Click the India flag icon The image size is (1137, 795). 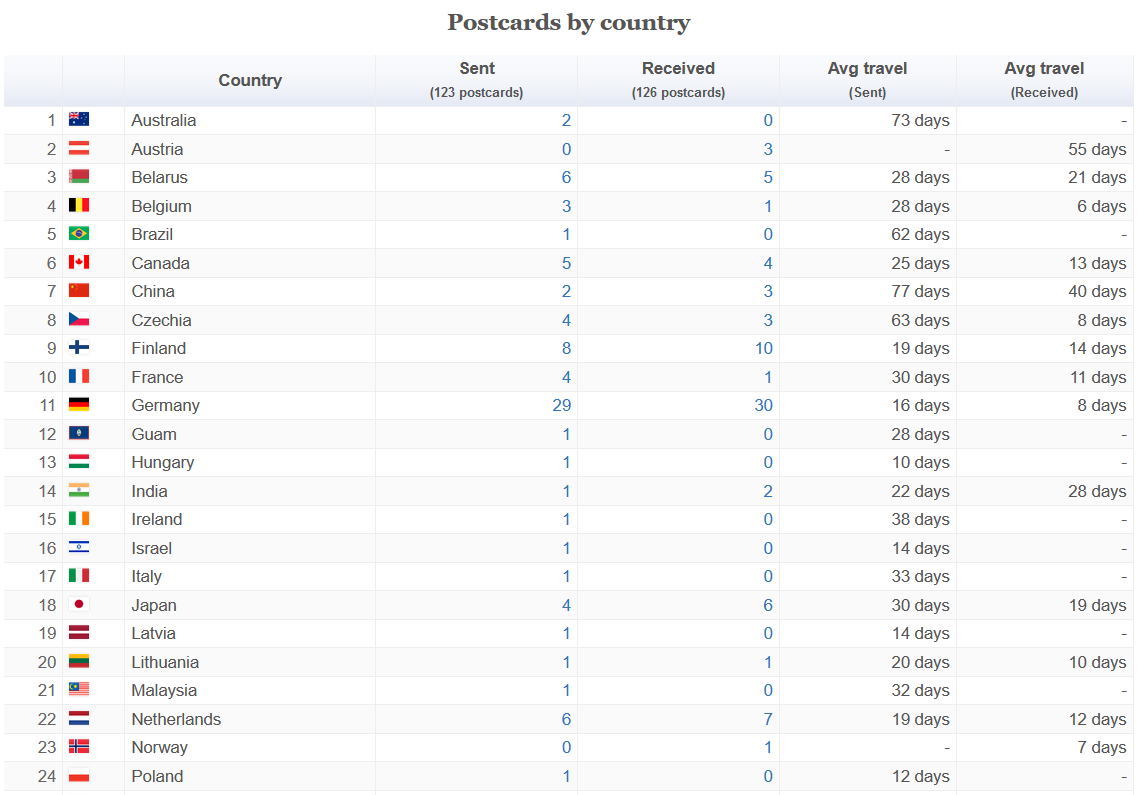[x=79, y=490]
